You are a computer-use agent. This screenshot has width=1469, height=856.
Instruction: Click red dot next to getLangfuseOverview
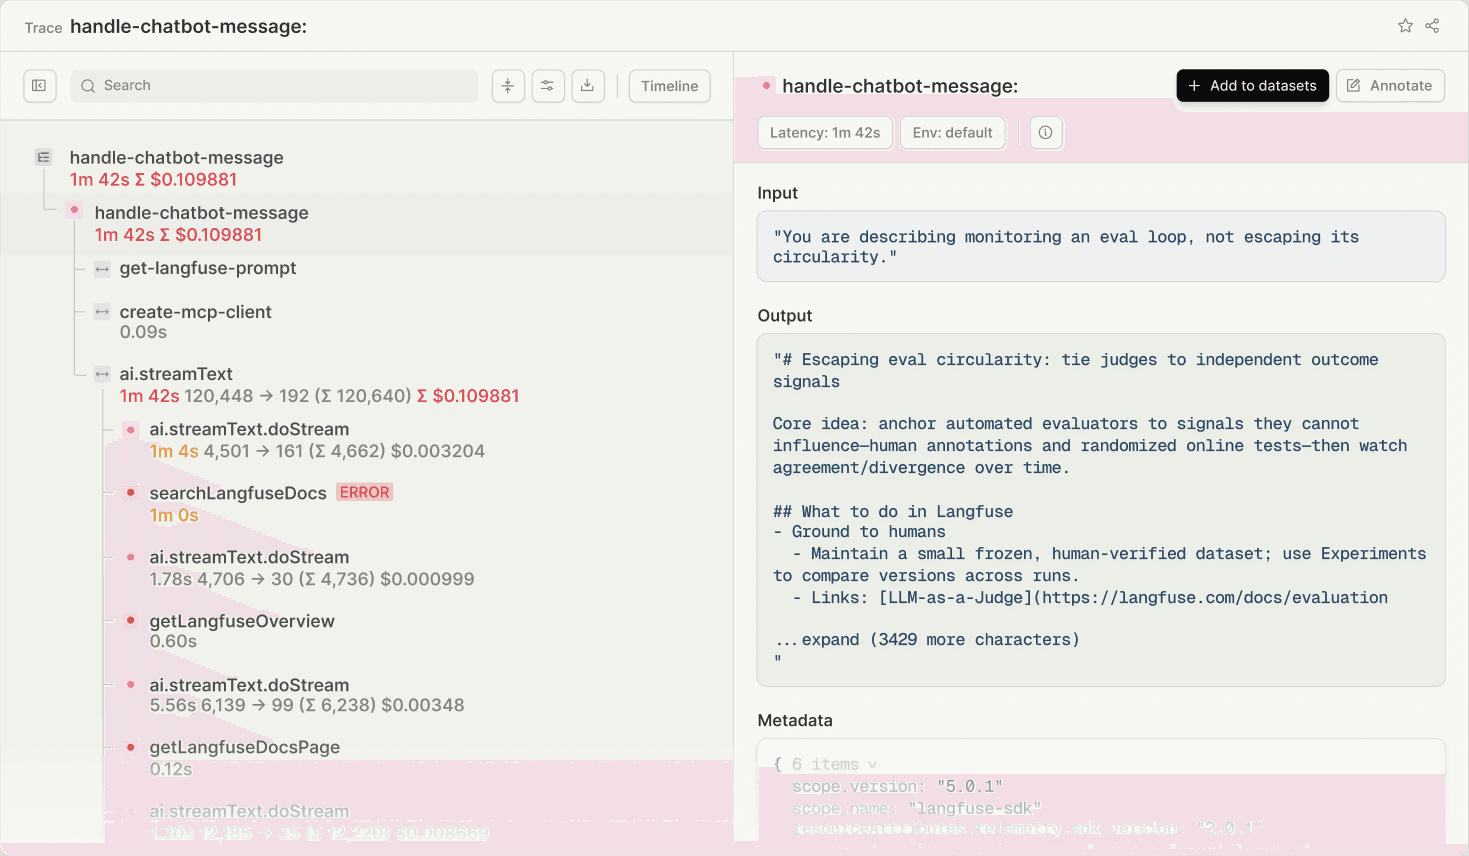coord(131,620)
